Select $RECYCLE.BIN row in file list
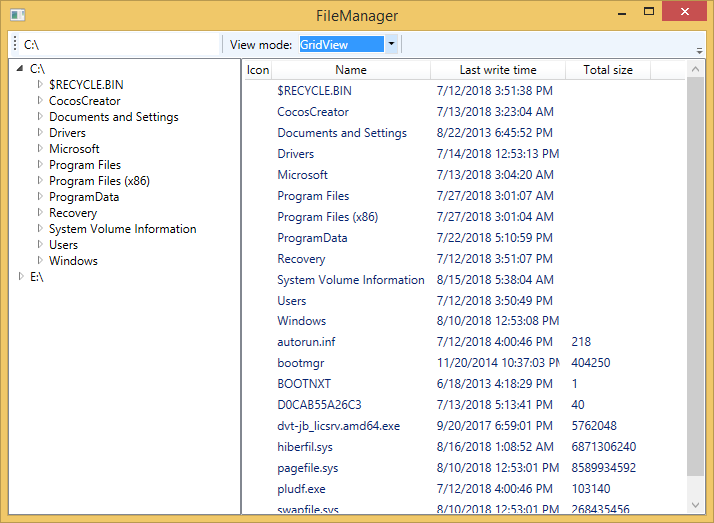This screenshot has height=523, width=714. click(x=464, y=91)
